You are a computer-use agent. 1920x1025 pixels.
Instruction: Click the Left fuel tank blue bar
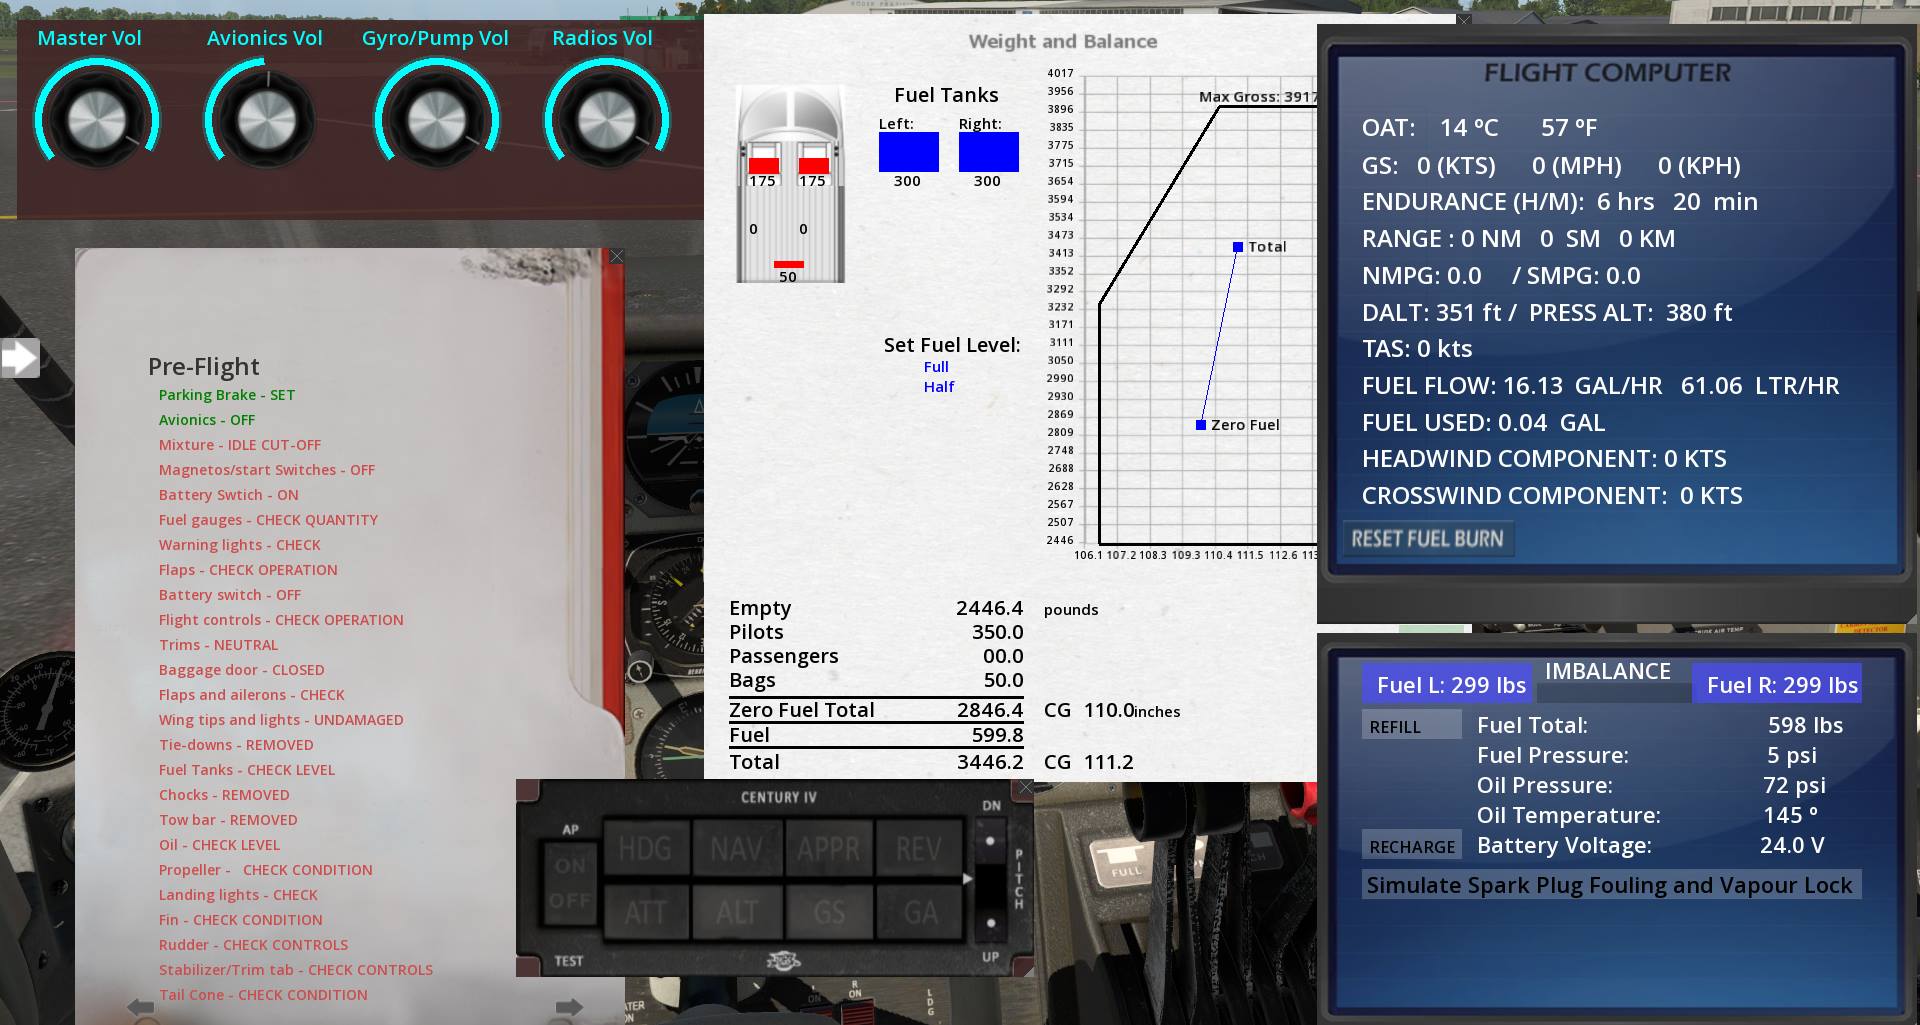[909, 152]
